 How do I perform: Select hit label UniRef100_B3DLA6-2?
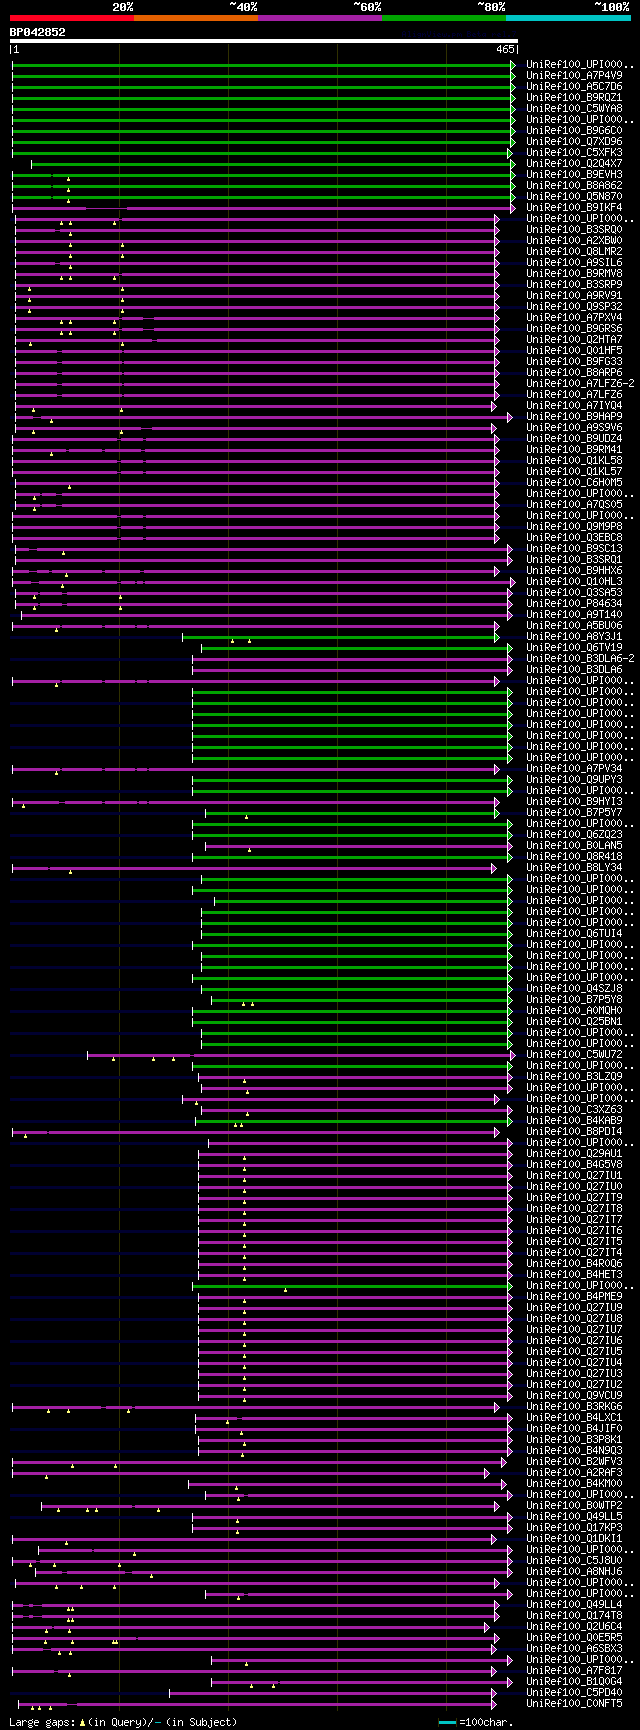click(580, 658)
